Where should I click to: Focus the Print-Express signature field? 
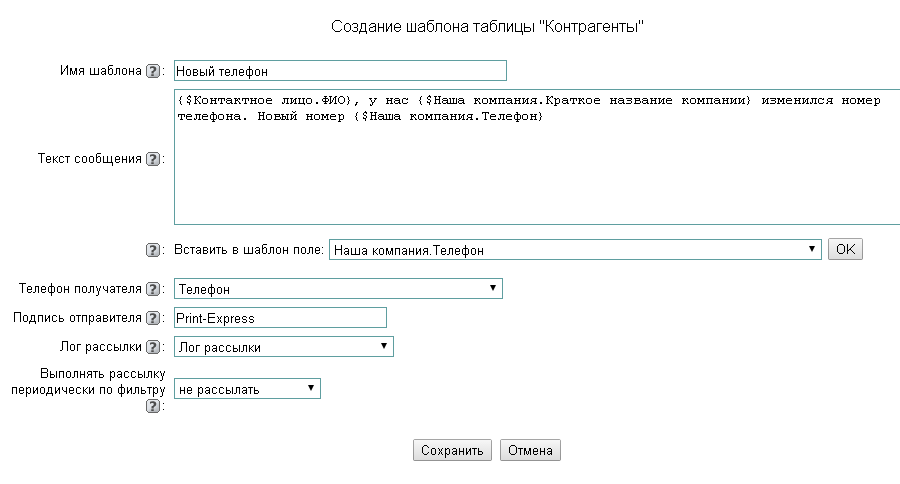280,318
